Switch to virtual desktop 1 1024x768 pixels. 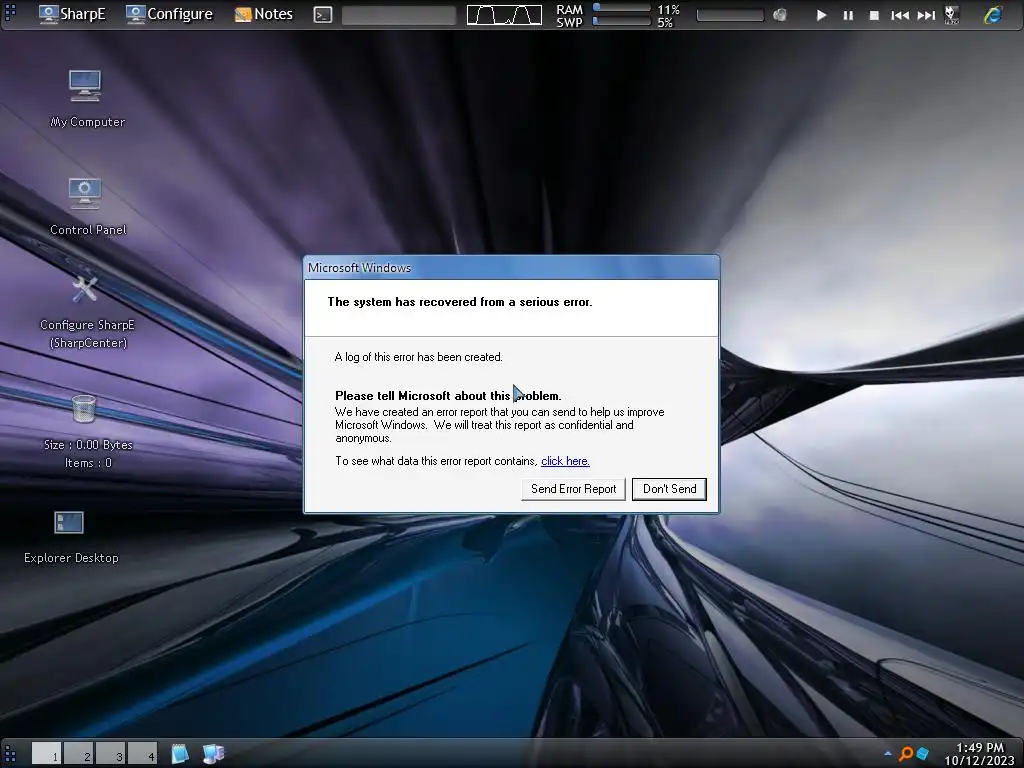coord(46,753)
